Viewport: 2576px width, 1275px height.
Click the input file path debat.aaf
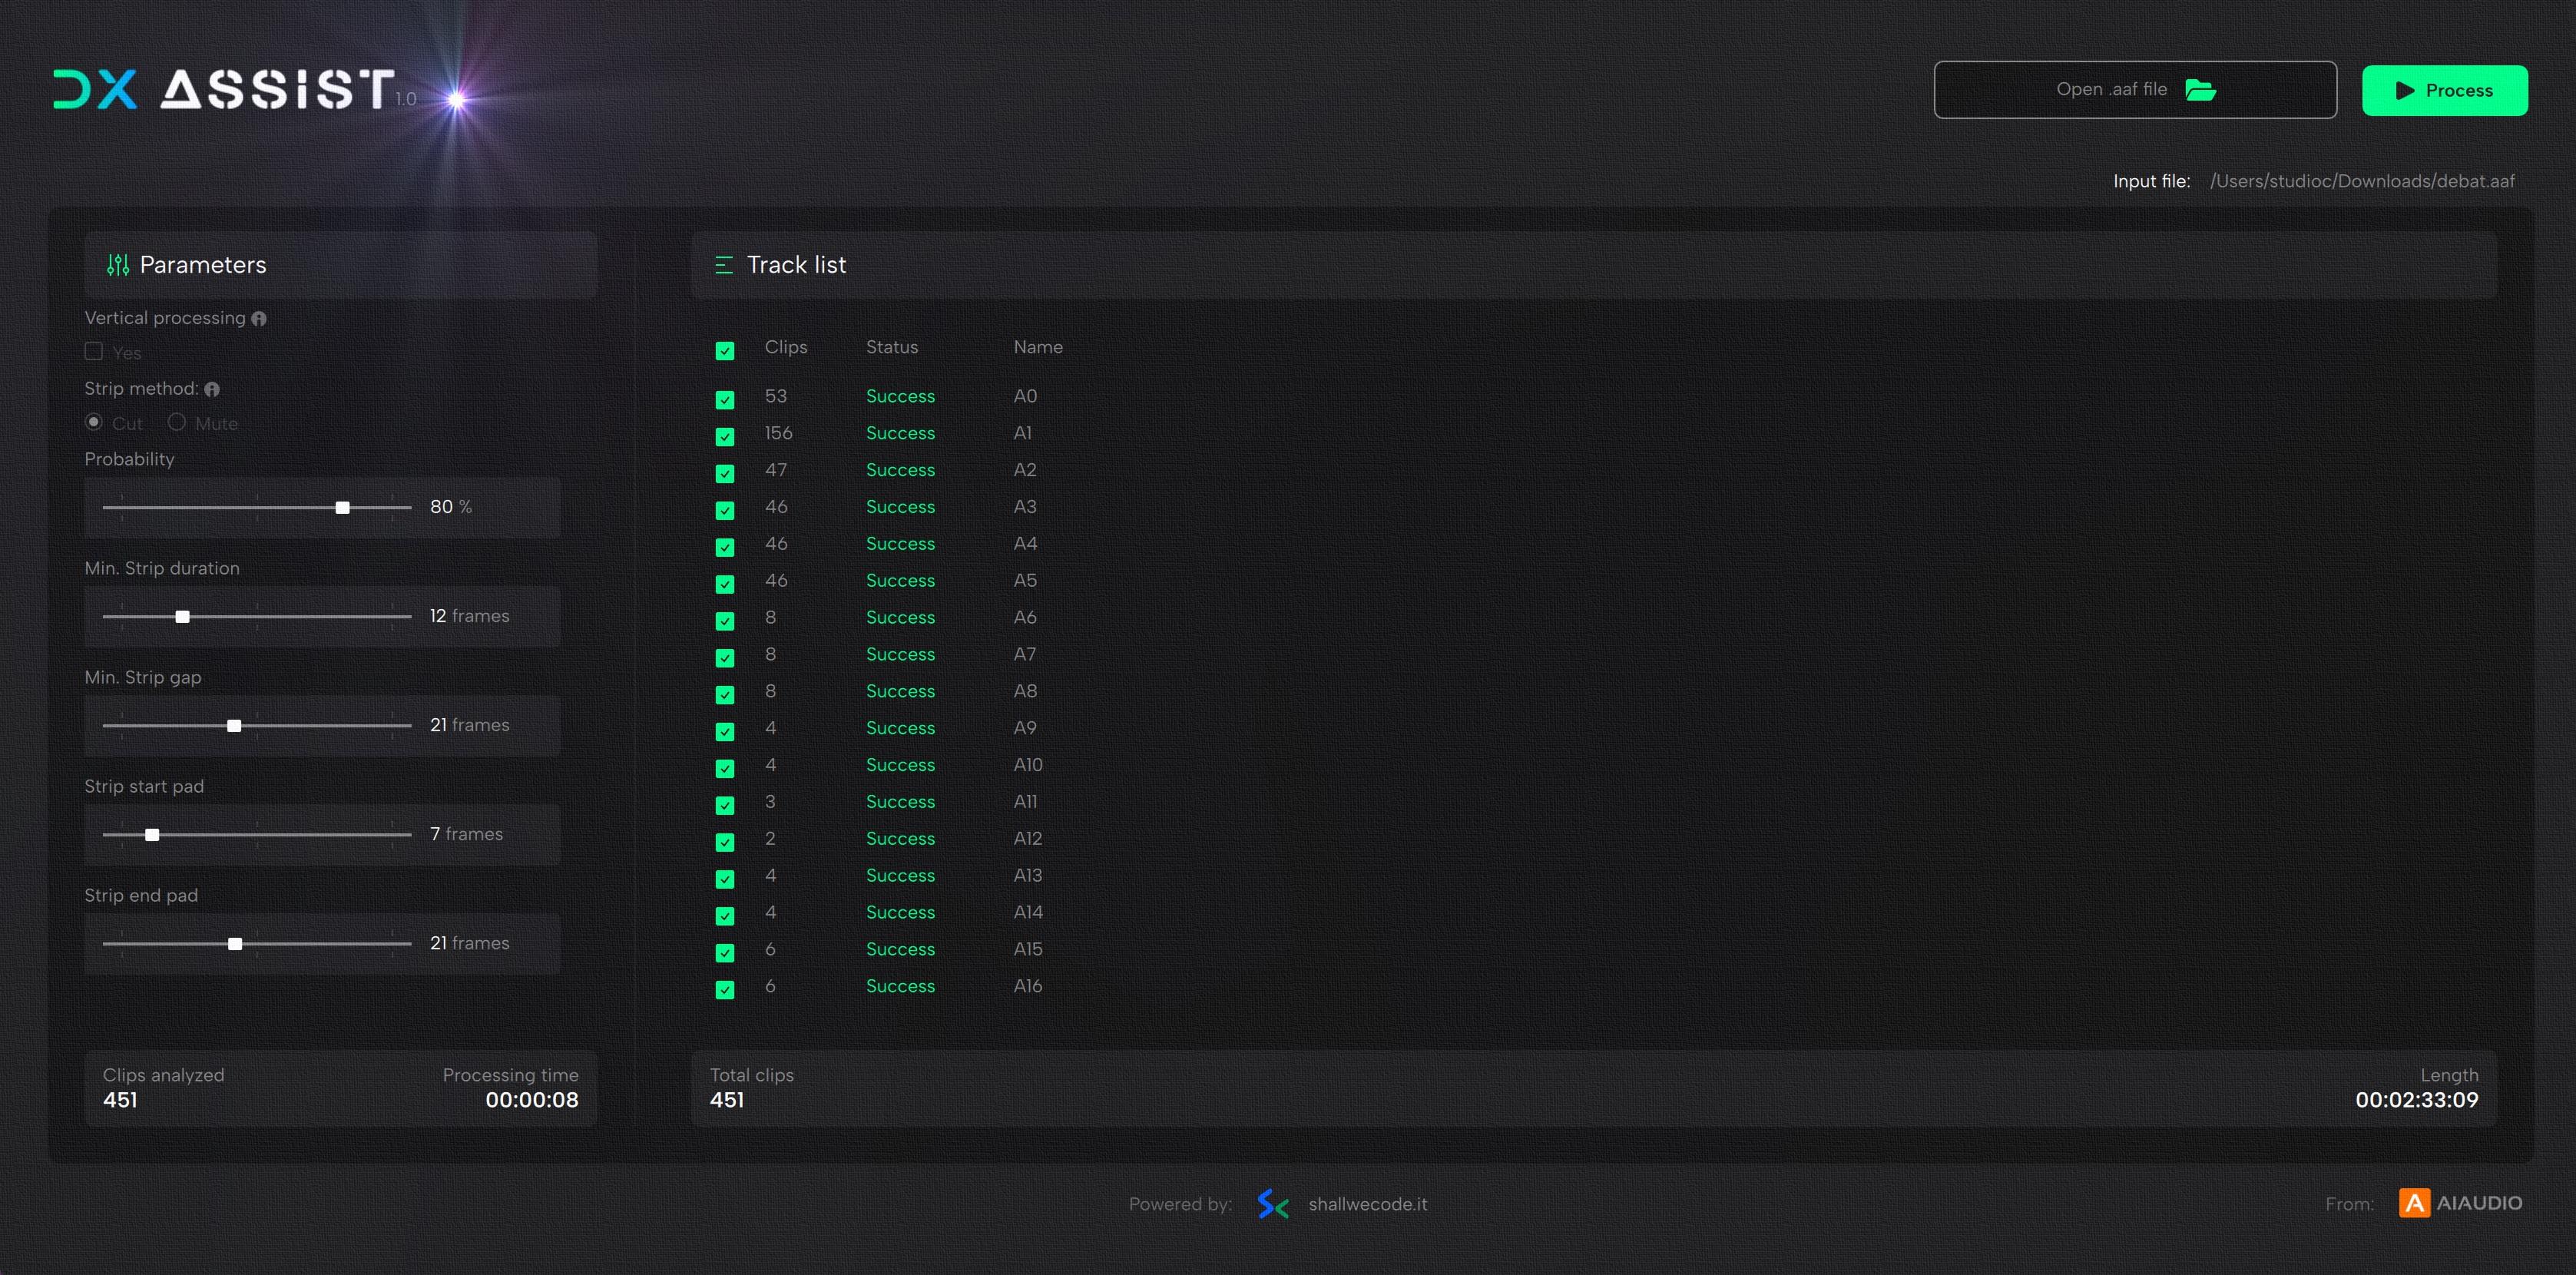(x=2362, y=181)
